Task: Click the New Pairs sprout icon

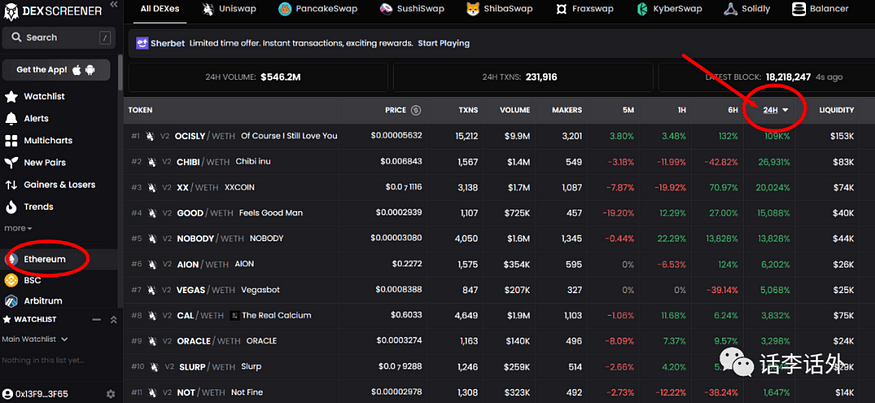Action: pyautogui.click(x=11, y=162)
